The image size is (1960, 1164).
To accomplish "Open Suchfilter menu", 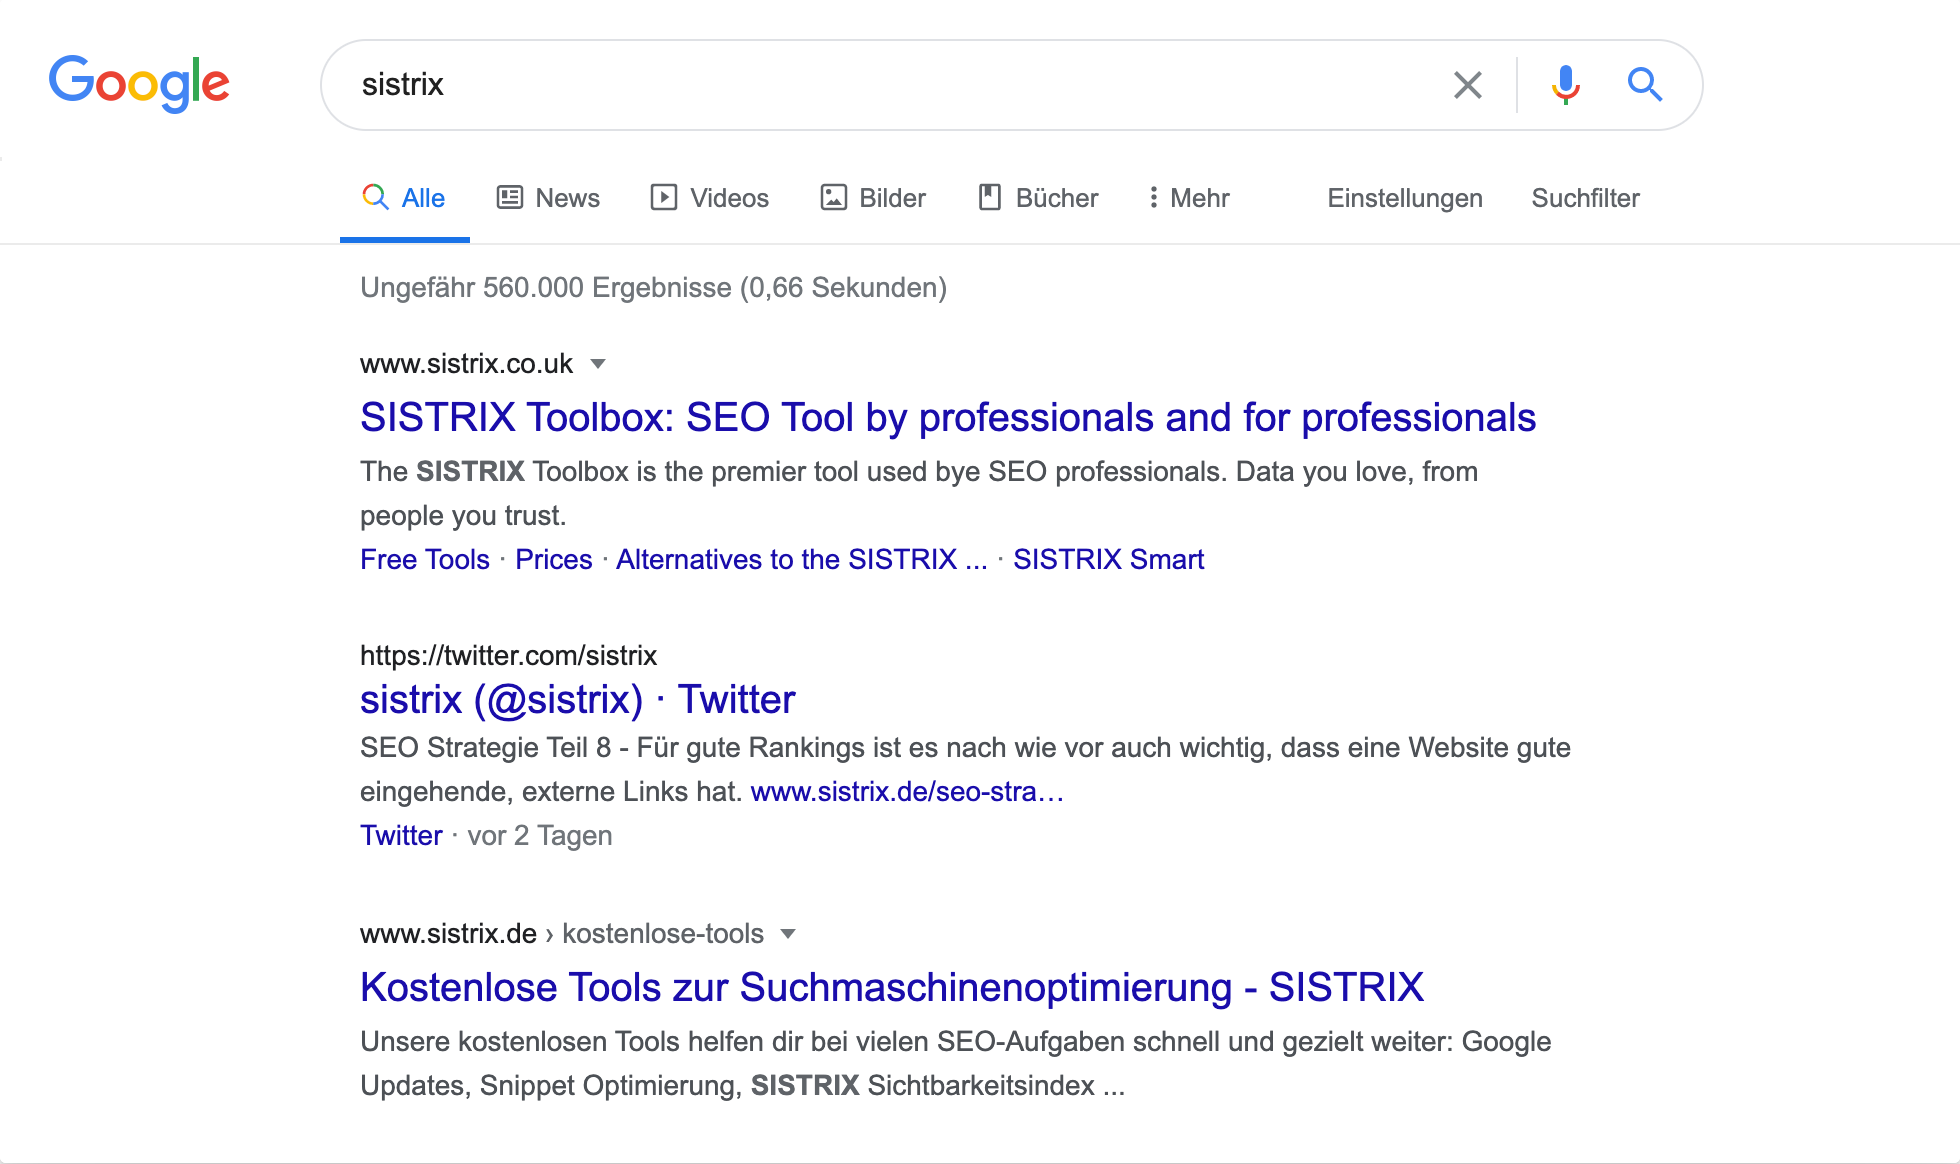I will (1586, 197).
